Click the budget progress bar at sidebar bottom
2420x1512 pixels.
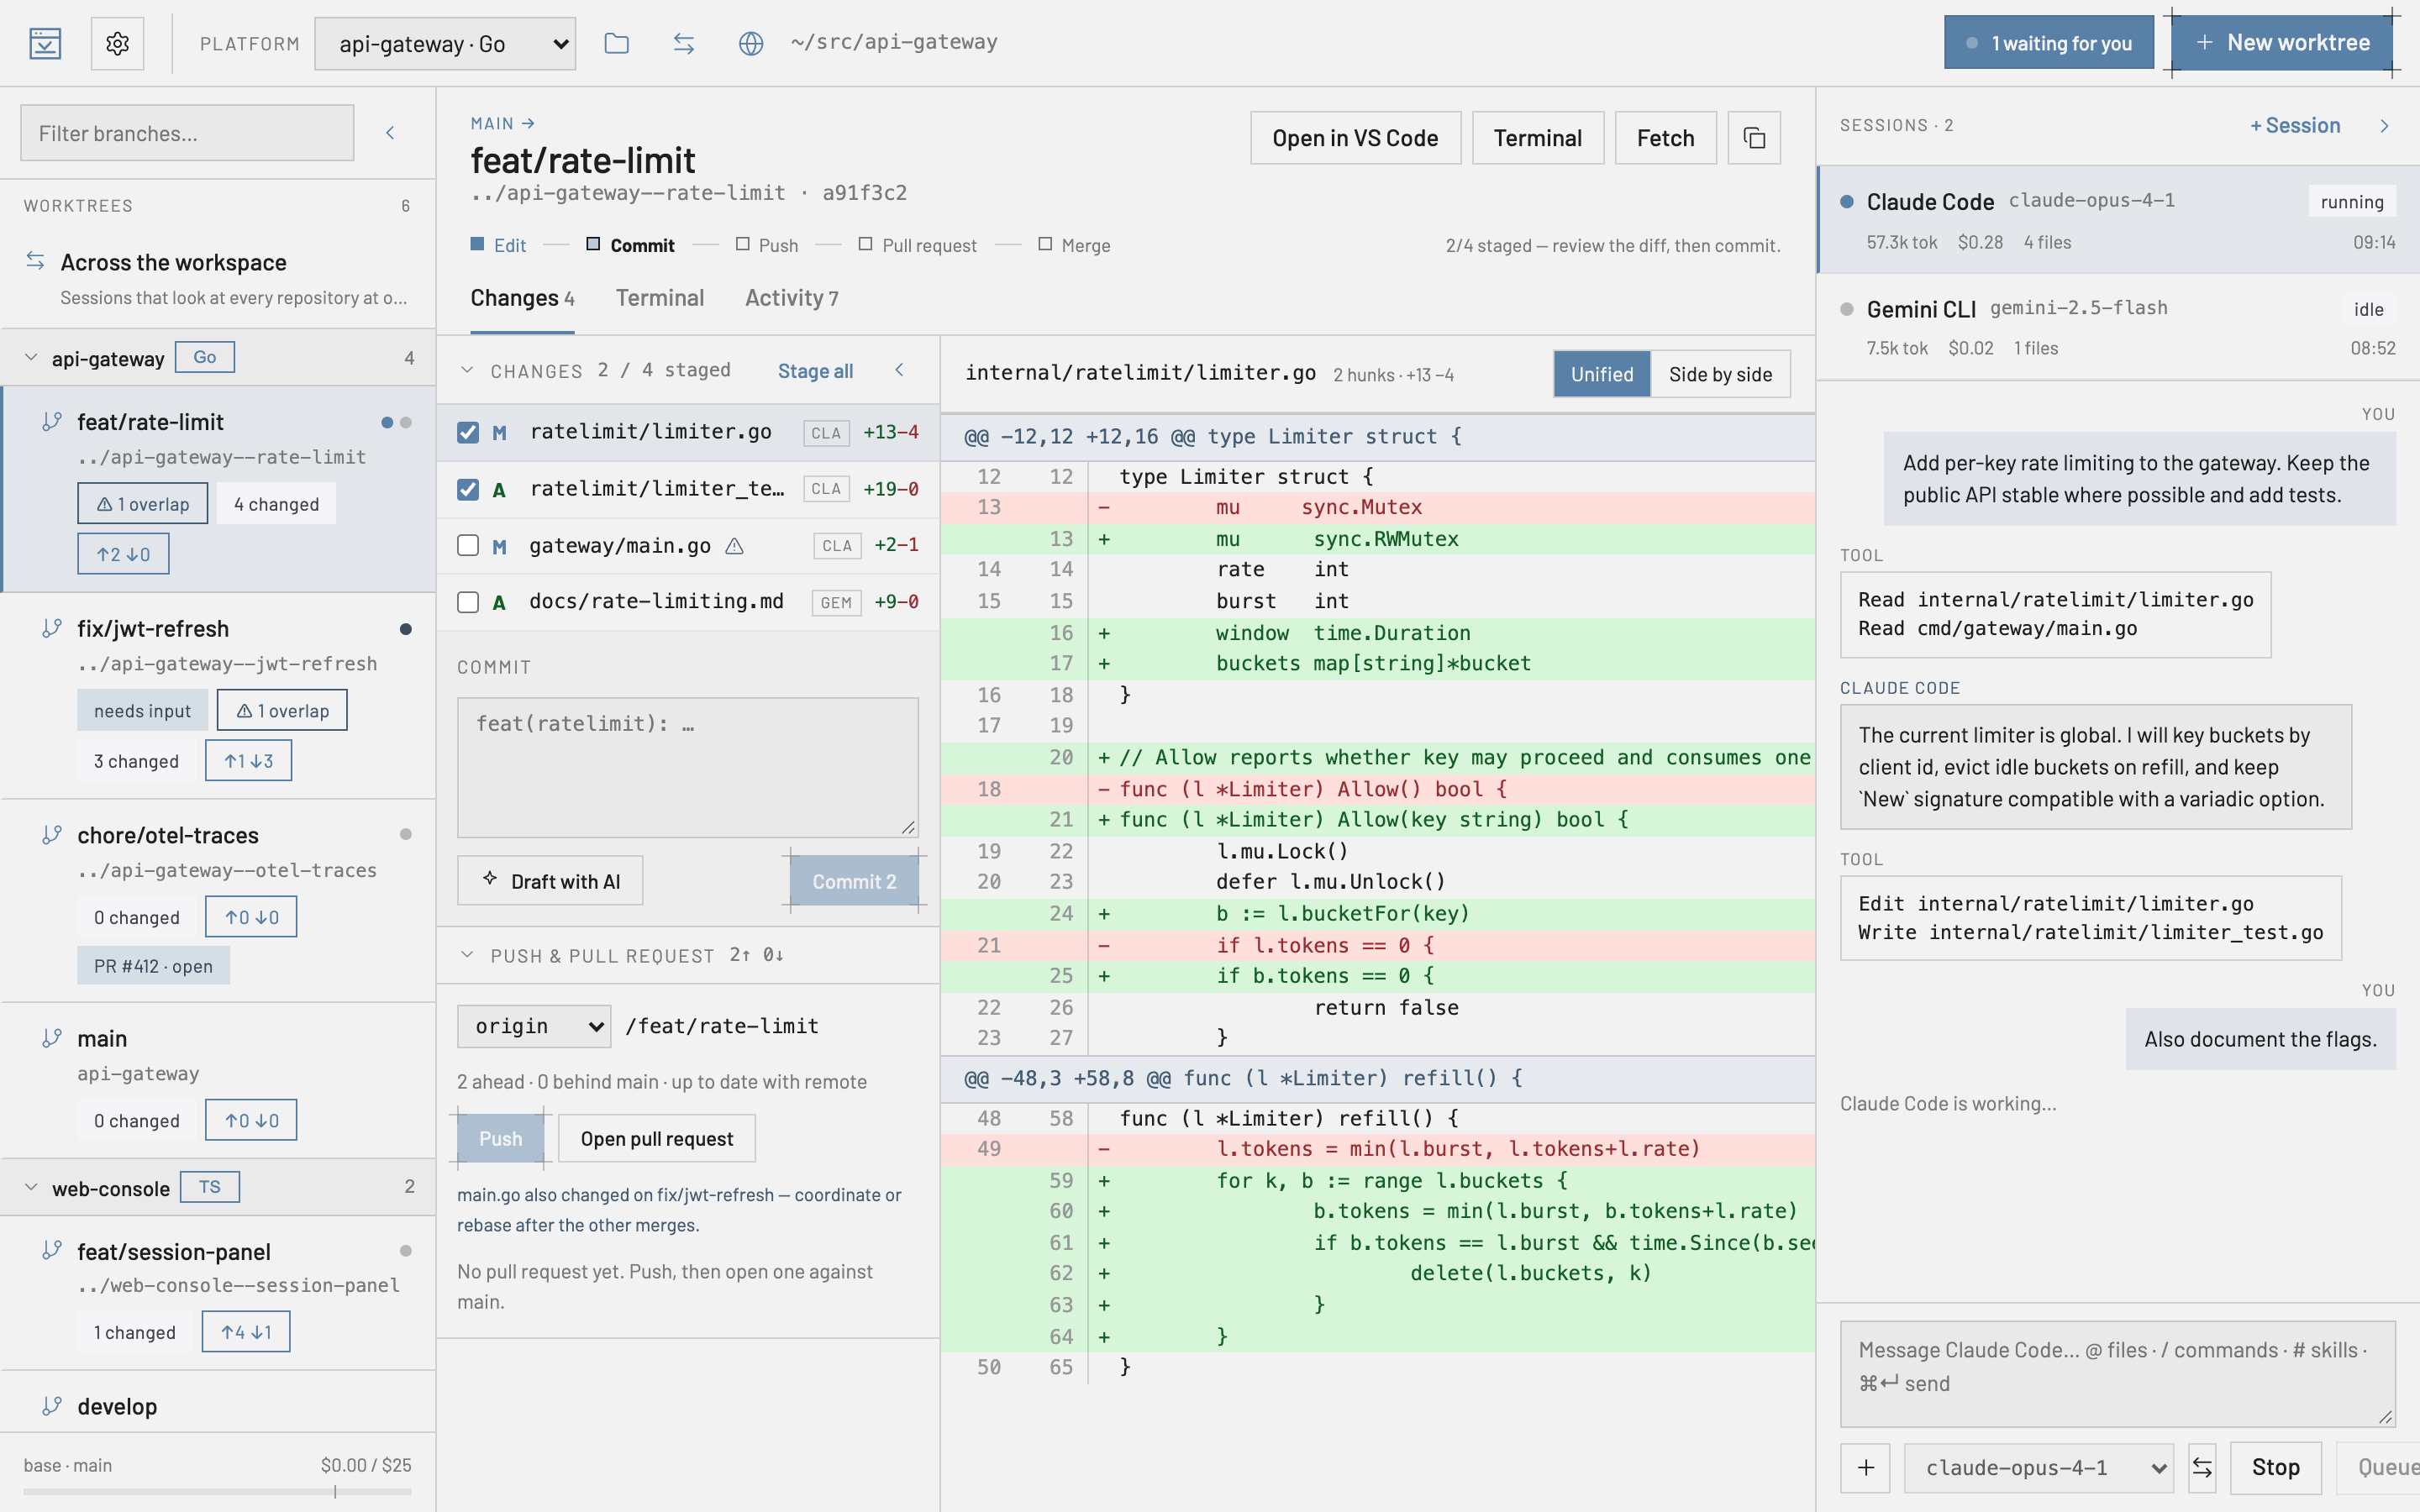click(218, 1492)
